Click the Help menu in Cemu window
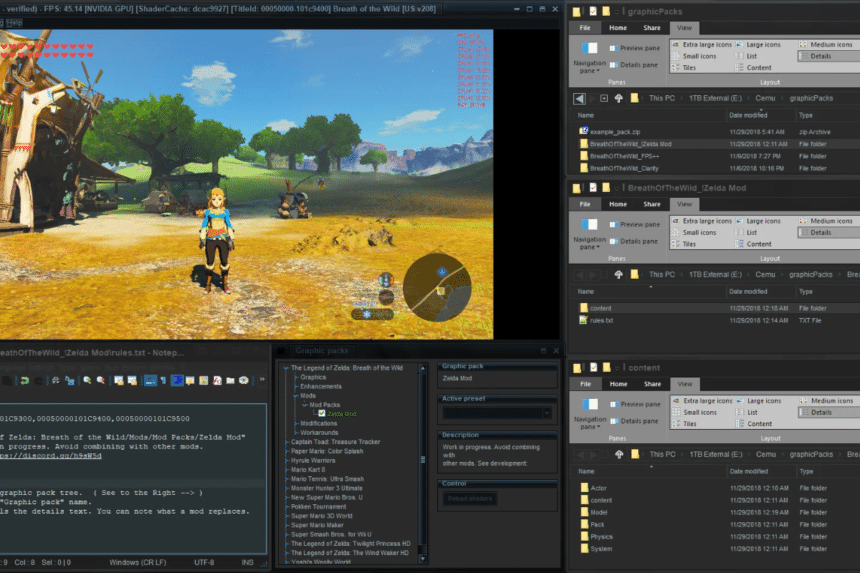Screen dimensions: 860x573 (x=14, y=23)
